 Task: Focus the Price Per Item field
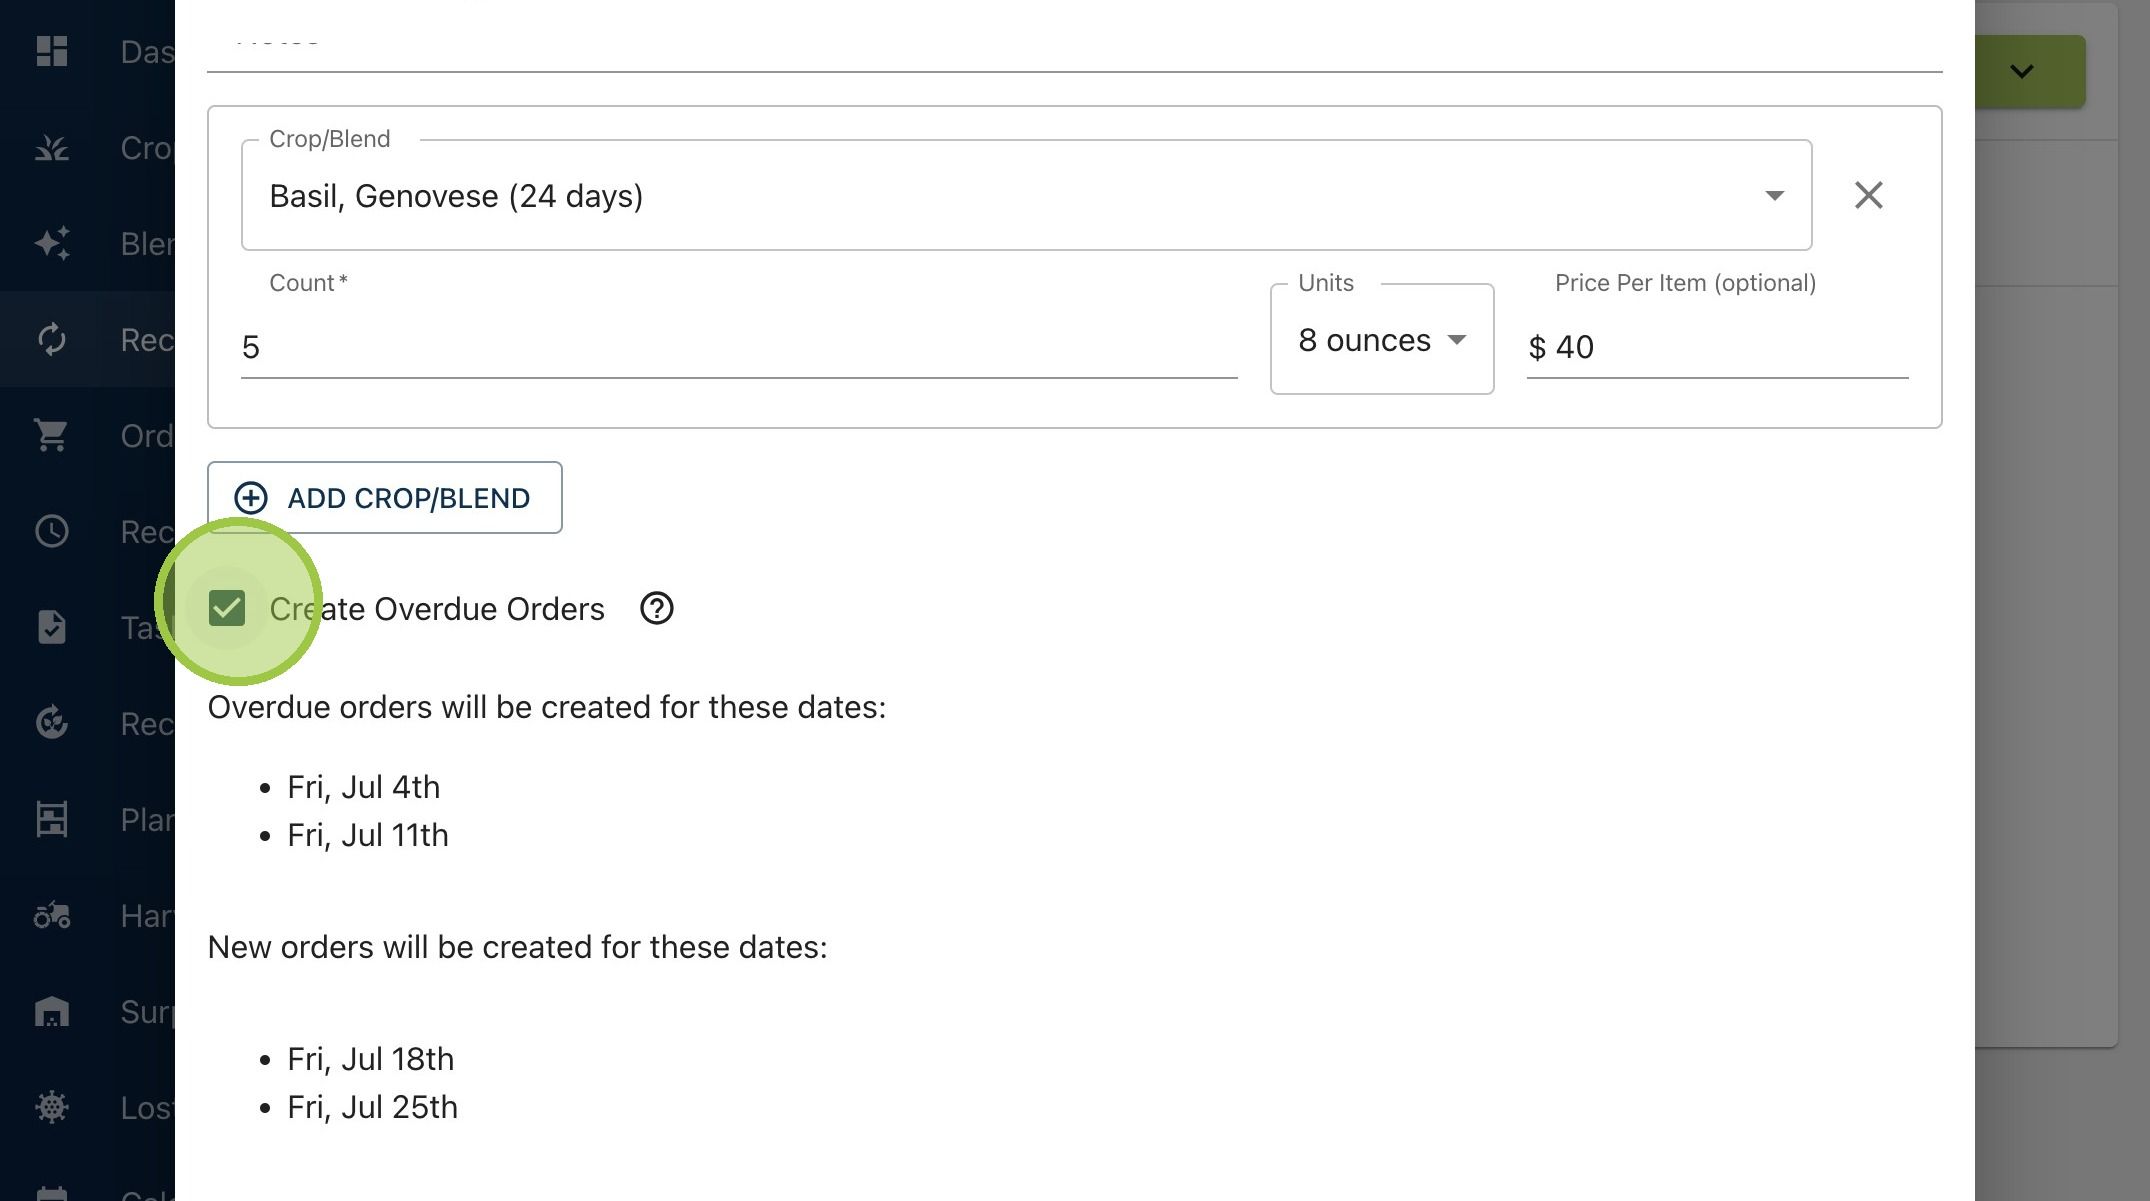click(x=1717, y=347)
